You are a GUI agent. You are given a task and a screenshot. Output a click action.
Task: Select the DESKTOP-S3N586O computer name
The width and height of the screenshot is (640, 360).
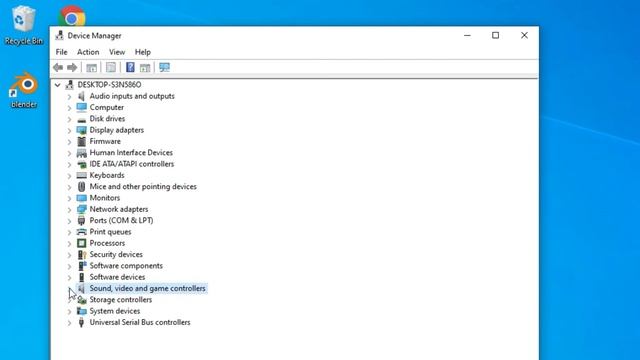click(x=109, y=84)
